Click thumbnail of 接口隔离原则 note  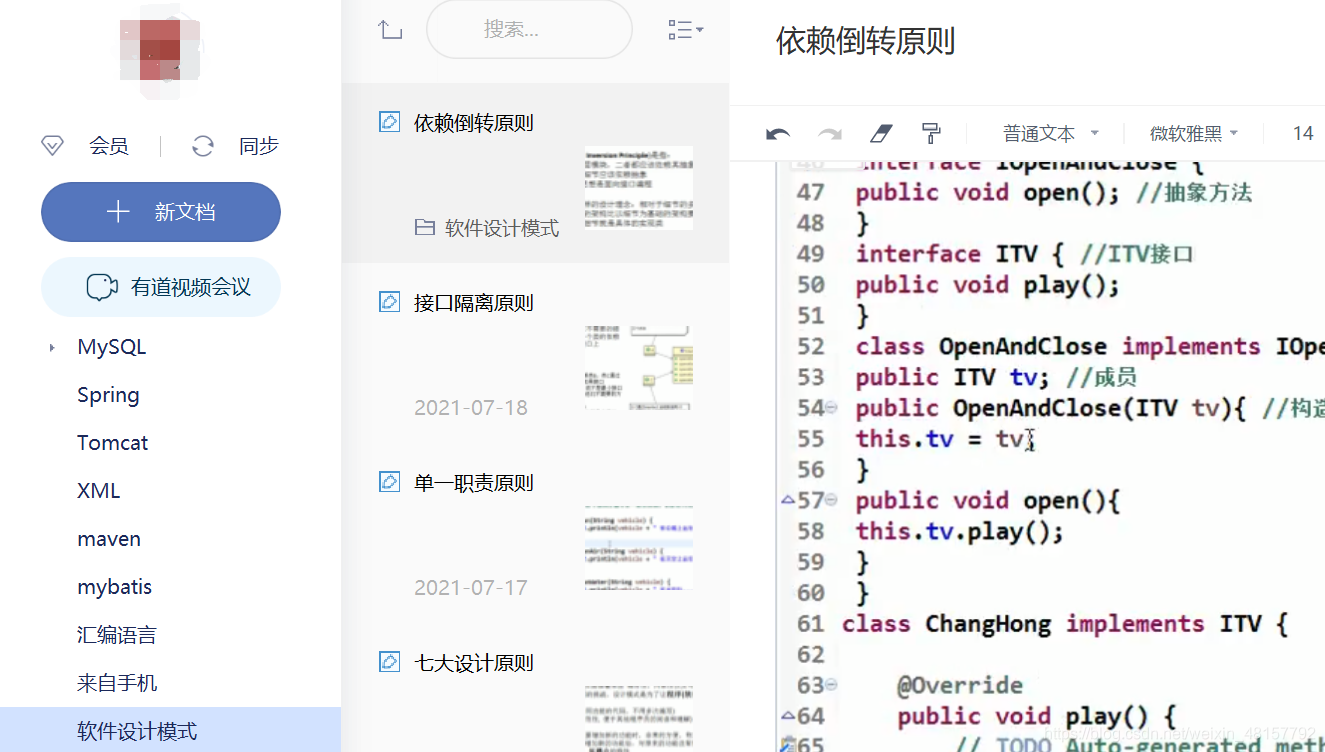(x=639, y=367)
